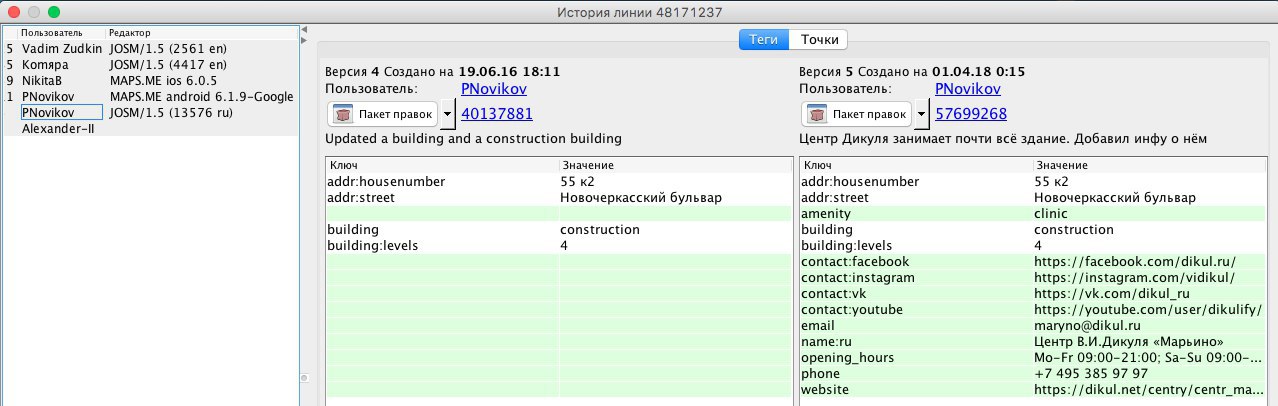Open dropdown arrow beside version 5 Пакет правок
The width and height of the screenshot is (1278, 406).
tap(922, 114)
